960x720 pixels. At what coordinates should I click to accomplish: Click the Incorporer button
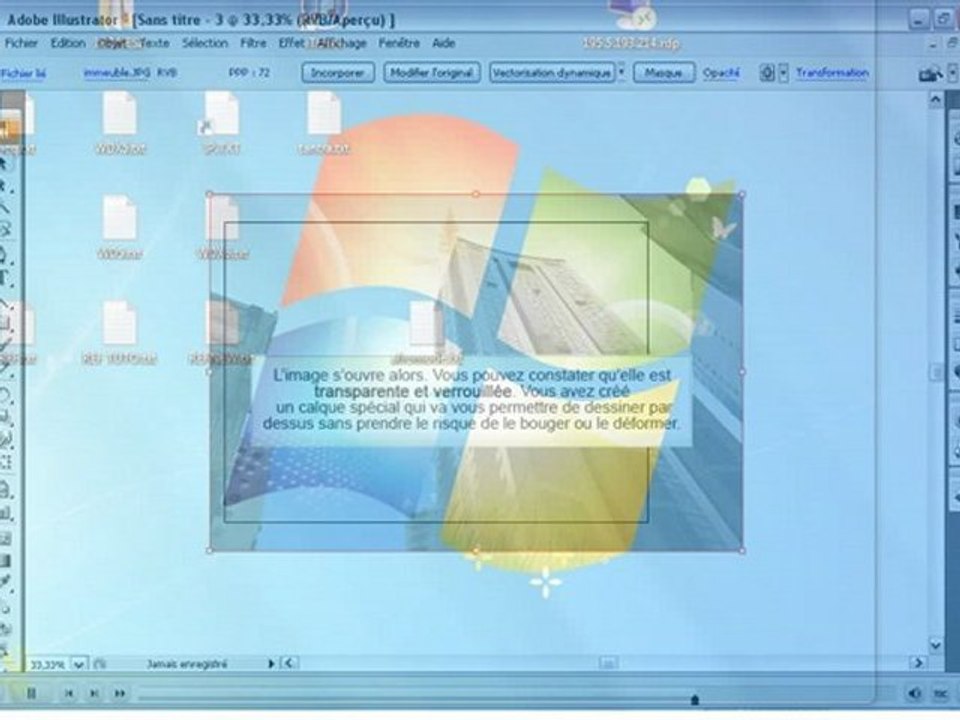(338, 73)
